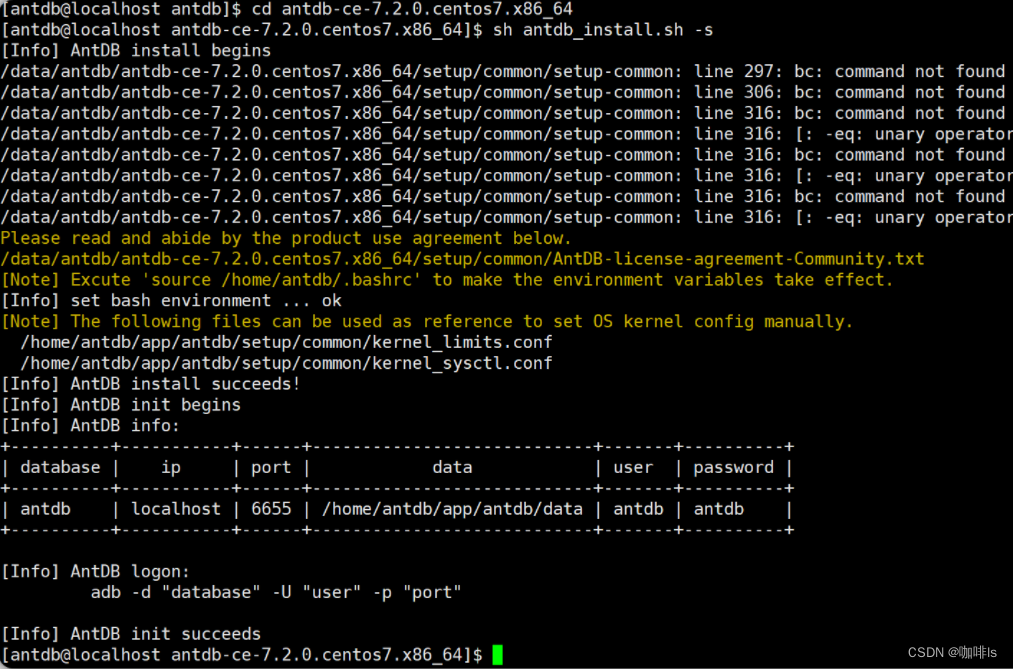1013x669 pixels.
Task: Click '[Info] AntDB init succeeds' line
Action: coord(131,634)
